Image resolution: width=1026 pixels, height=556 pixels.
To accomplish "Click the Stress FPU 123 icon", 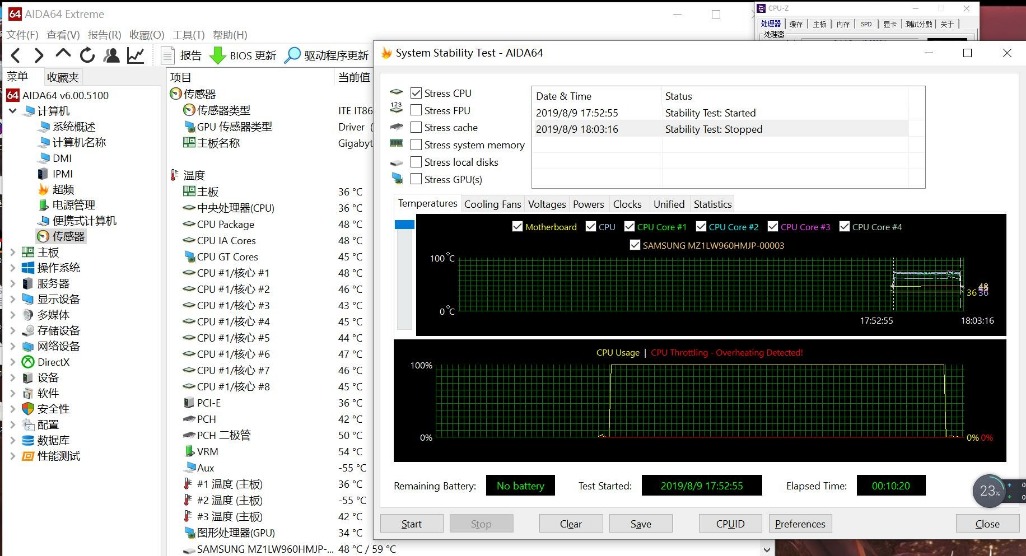I will (x=397, y=107).
